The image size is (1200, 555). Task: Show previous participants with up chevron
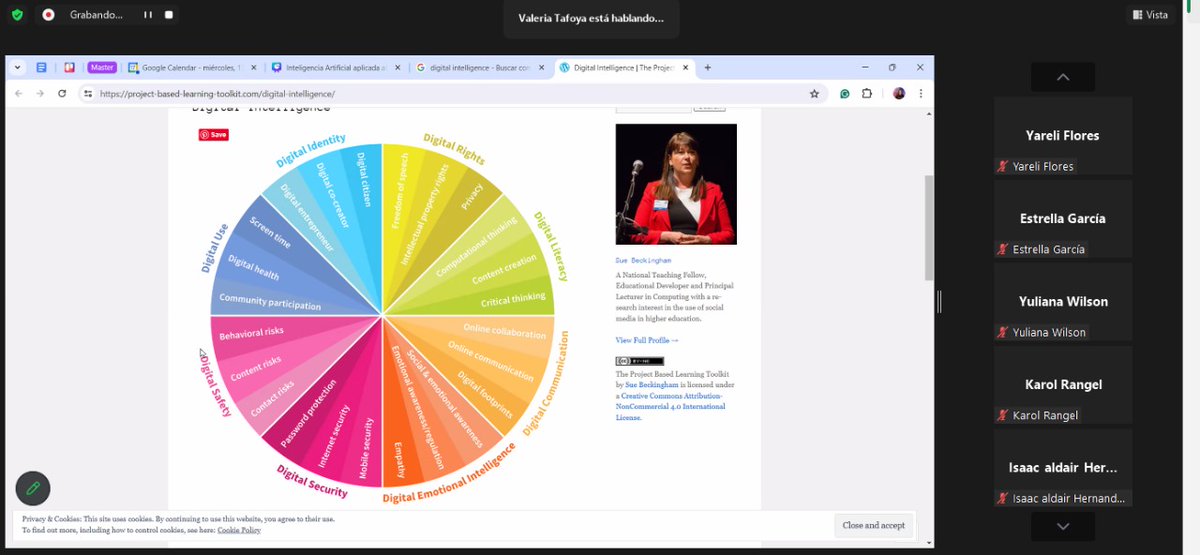[1062, 77]
